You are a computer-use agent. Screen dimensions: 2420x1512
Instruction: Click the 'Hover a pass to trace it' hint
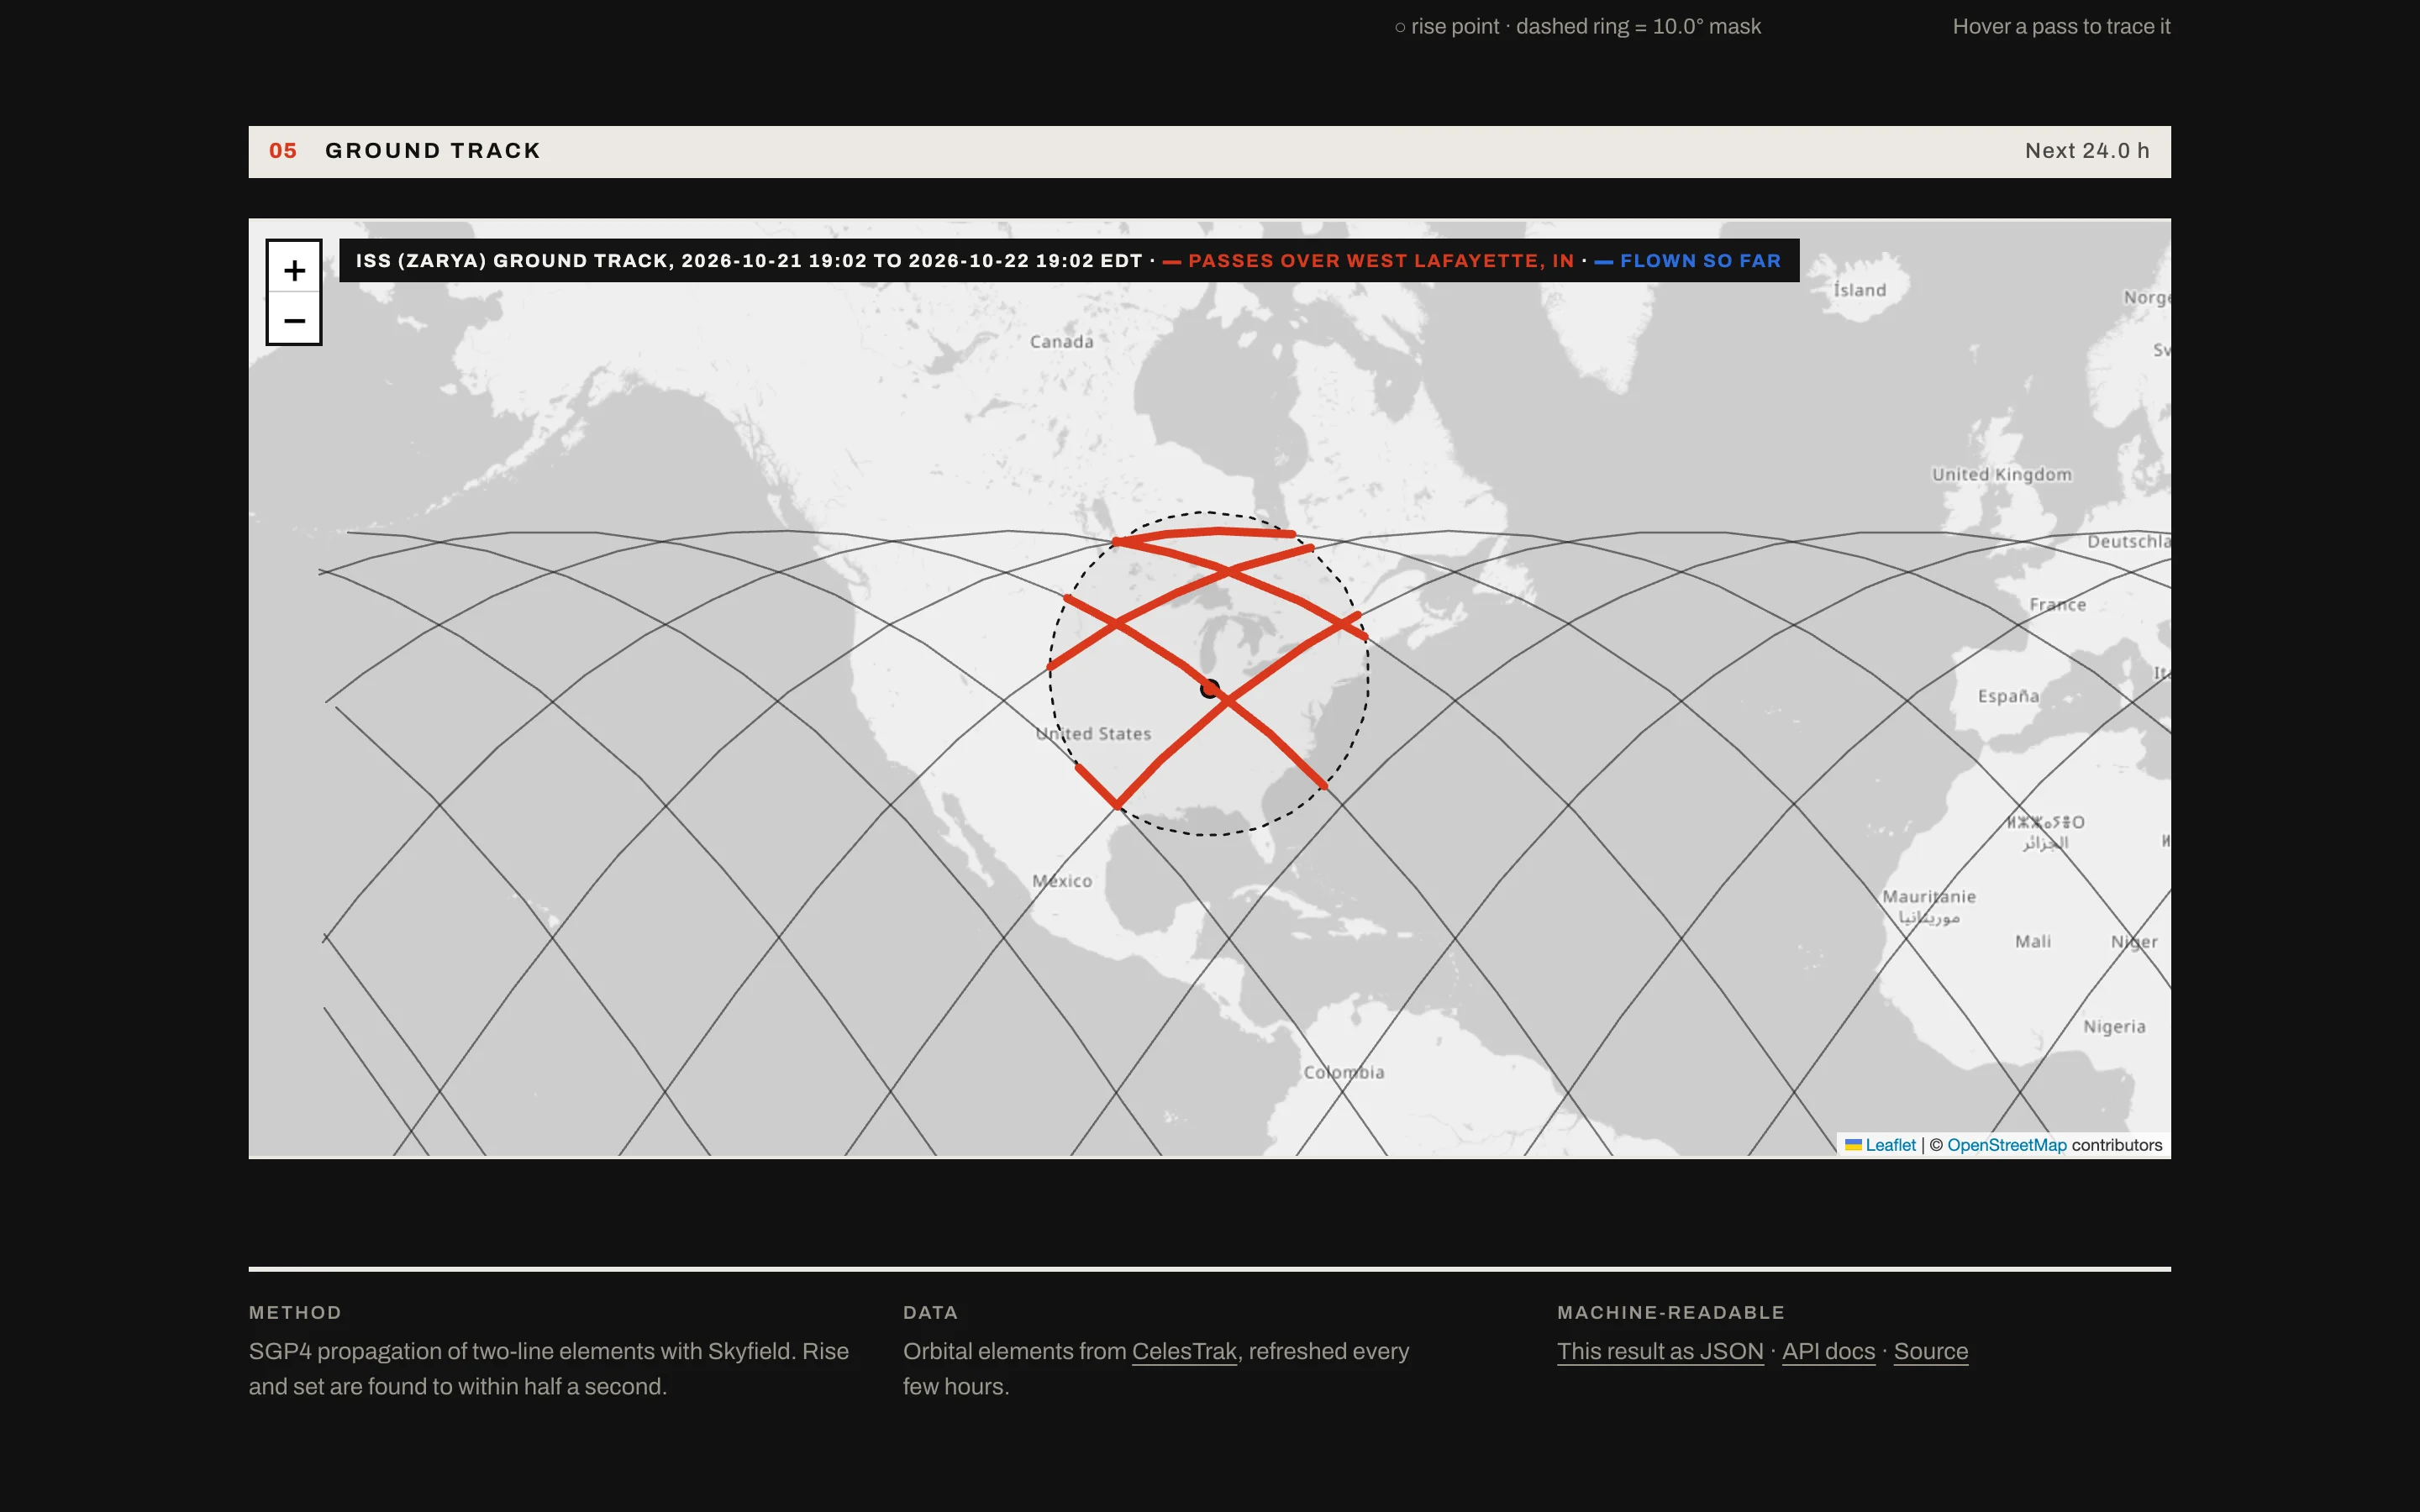tap(2061, 27)
